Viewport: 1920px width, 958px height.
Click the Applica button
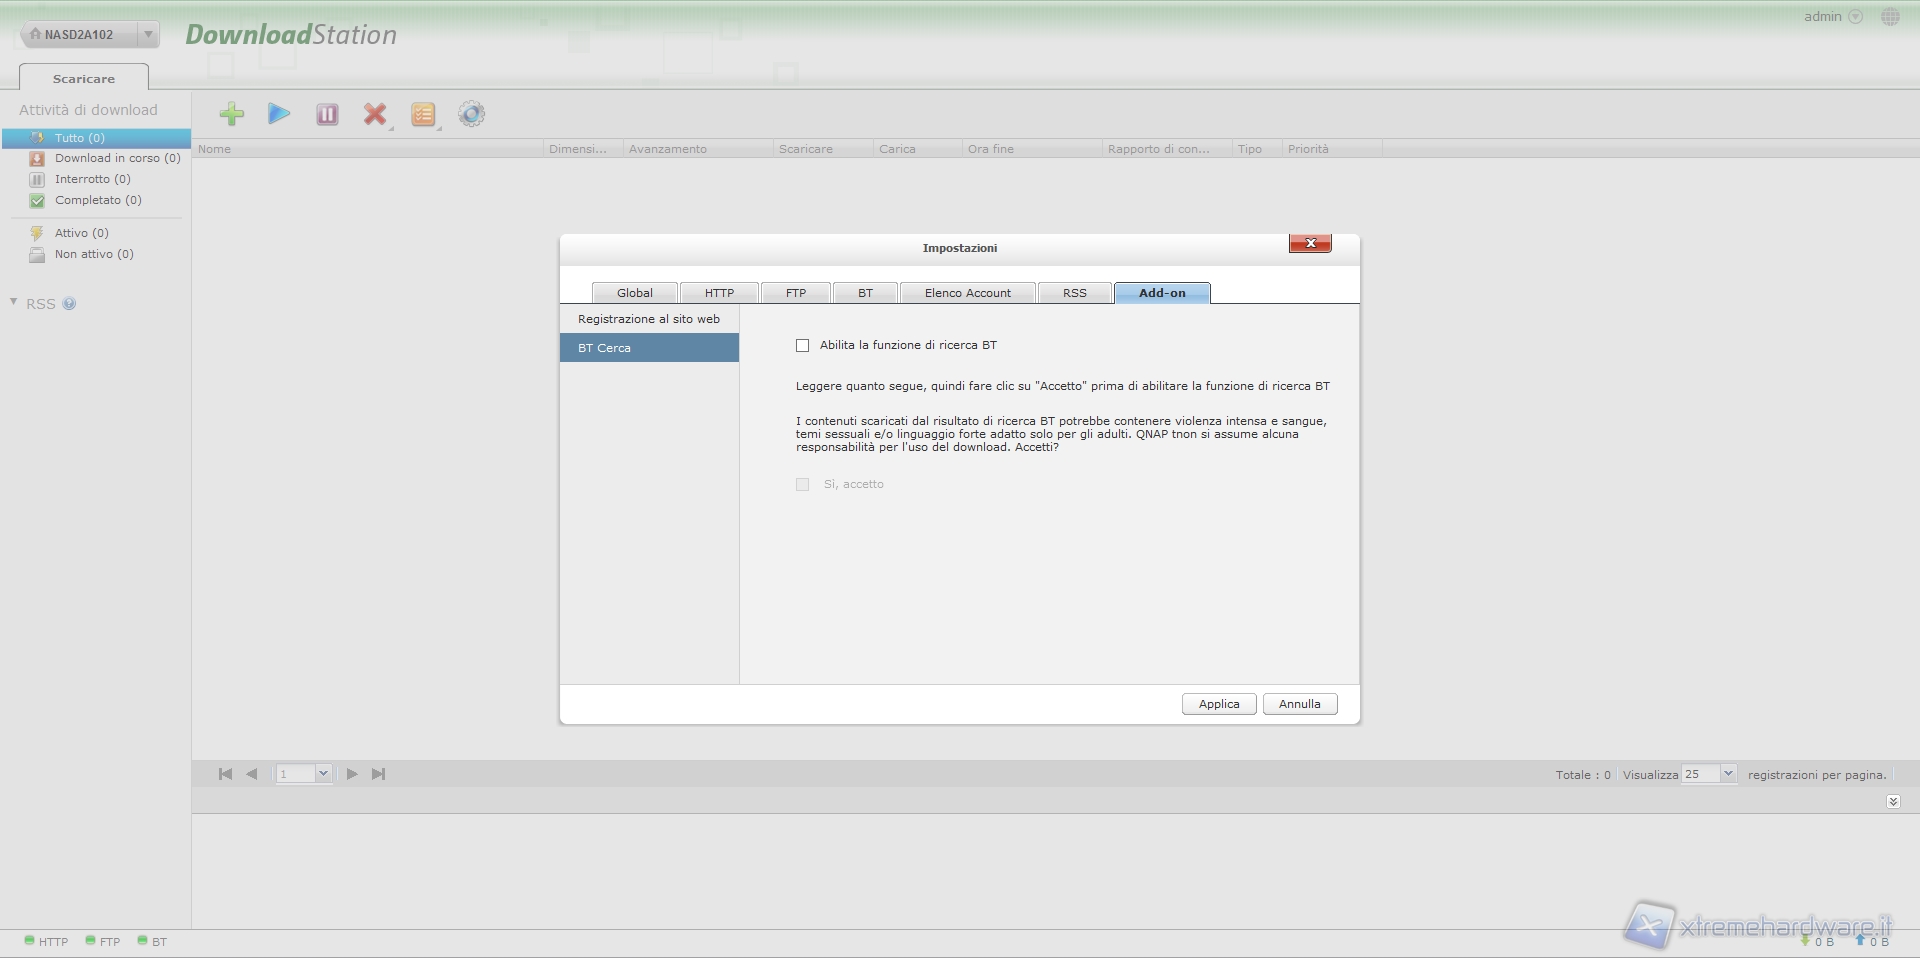(x=1218, y=704)
